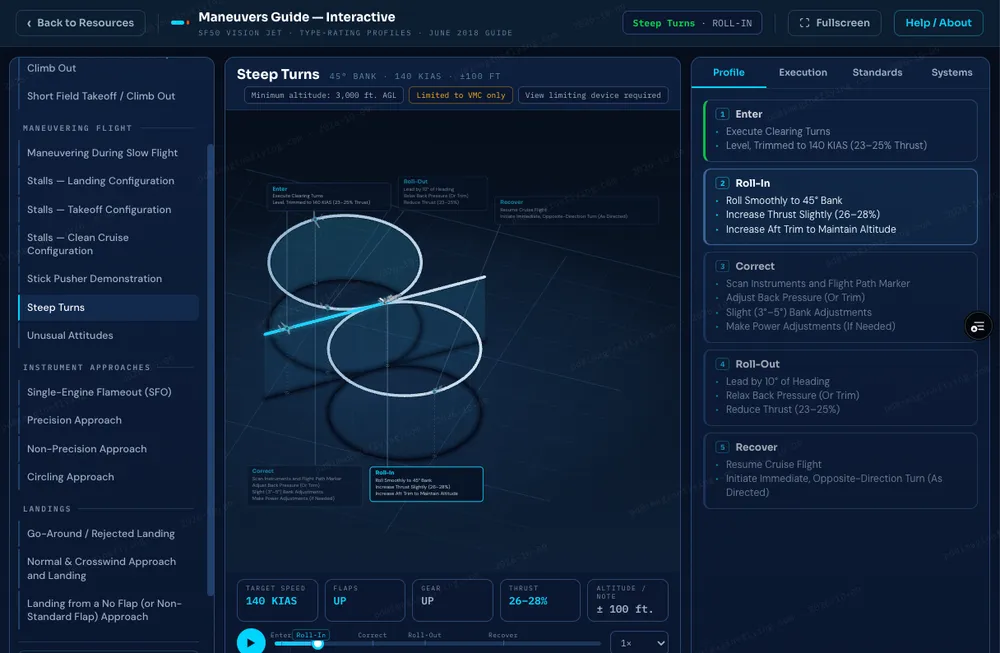Jump to the Recover marker on the timeline
The image size is (1000, 653).
click(503, 635)
